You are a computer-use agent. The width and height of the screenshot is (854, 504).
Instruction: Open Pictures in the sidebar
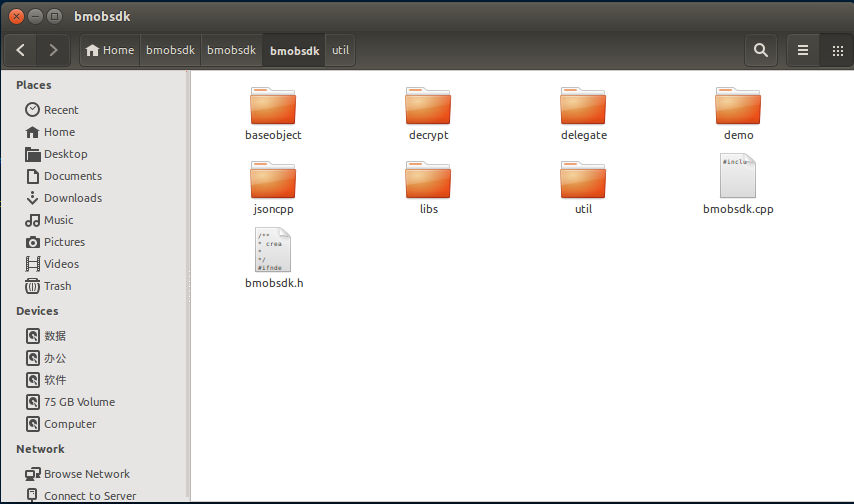(55, 242)
